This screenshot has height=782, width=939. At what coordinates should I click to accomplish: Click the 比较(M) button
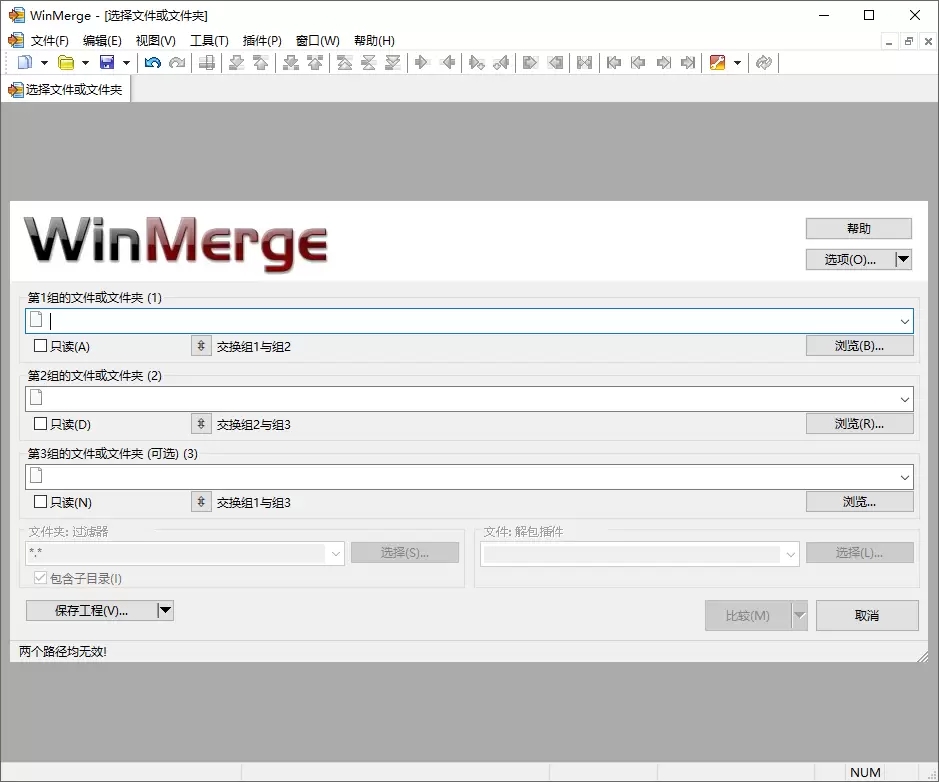(747, 615)
